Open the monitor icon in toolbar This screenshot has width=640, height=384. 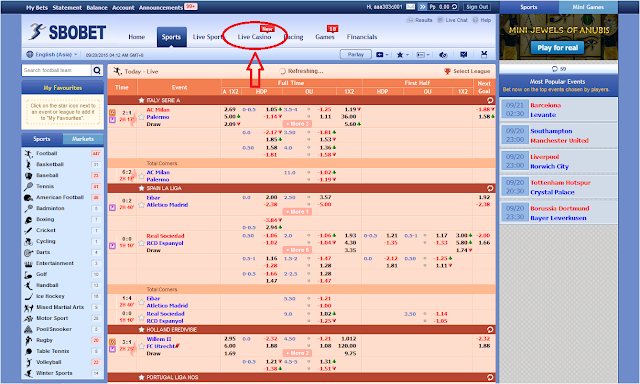coord(464,55)
